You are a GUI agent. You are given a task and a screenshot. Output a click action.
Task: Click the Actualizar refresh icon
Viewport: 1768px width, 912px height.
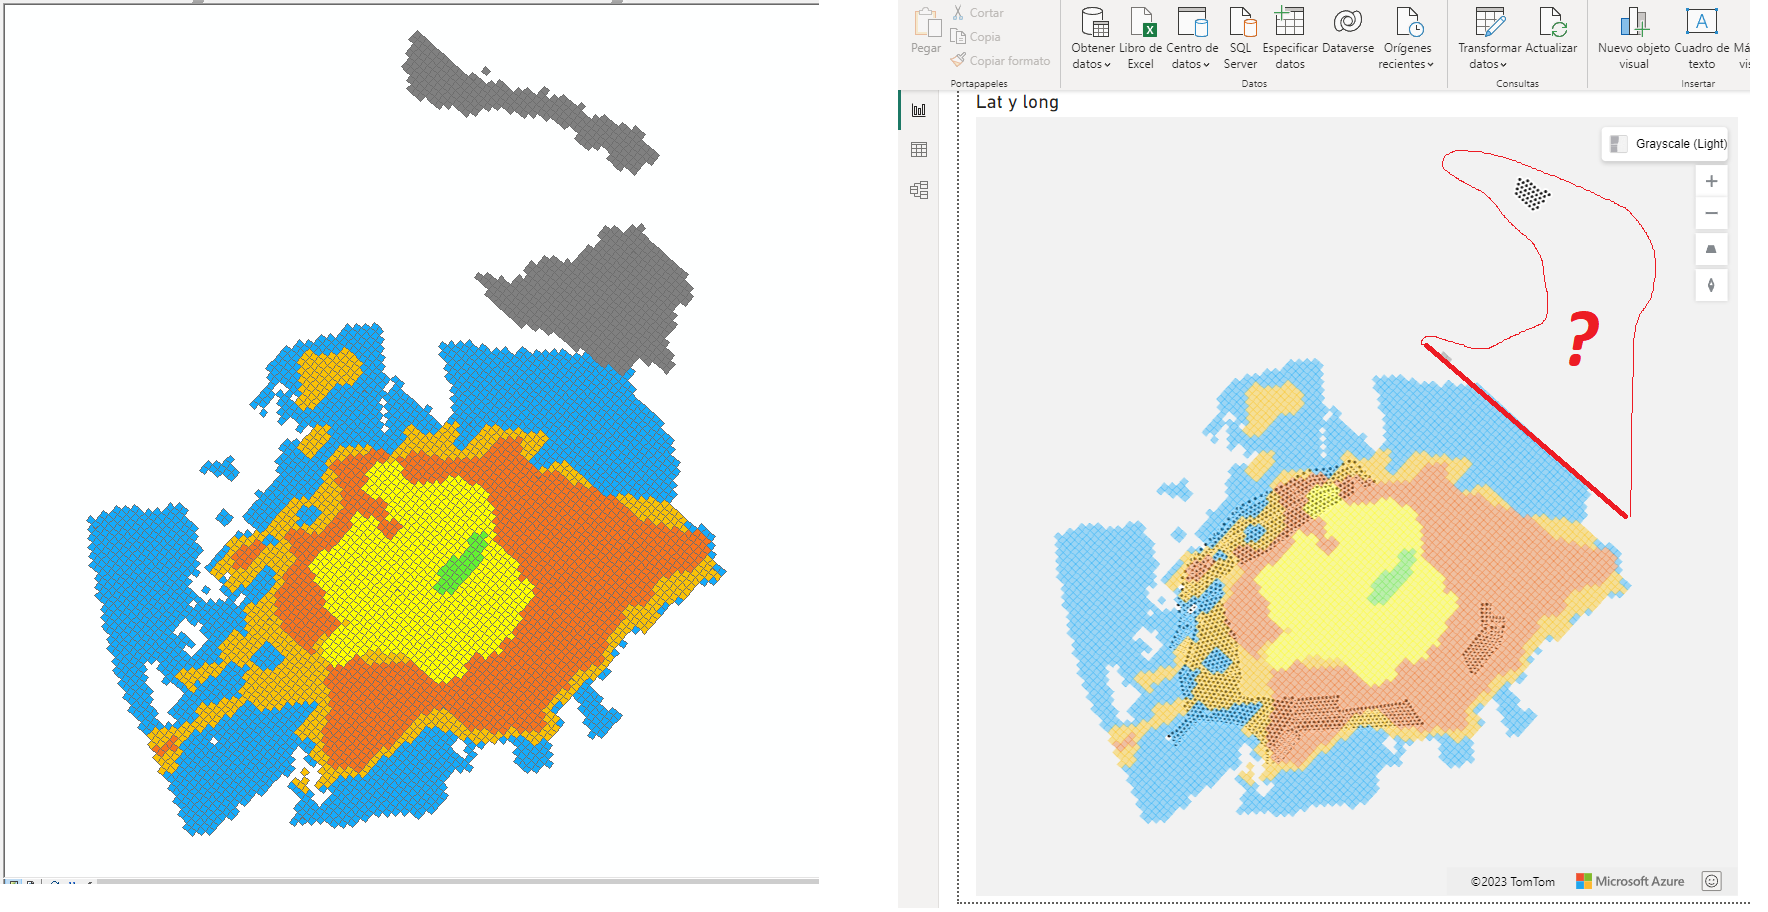point(1552,21)
